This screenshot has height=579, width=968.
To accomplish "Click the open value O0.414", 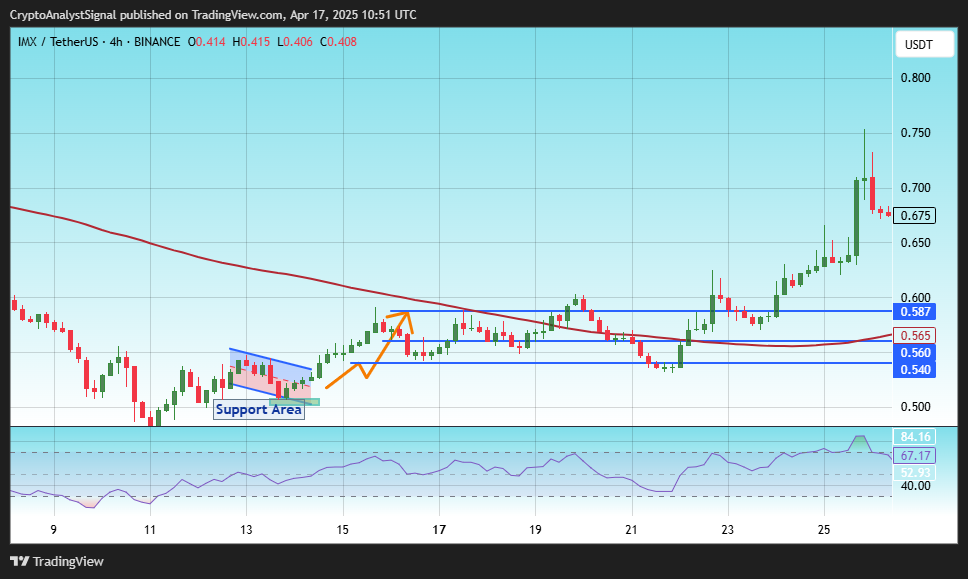I will (207, 42).
